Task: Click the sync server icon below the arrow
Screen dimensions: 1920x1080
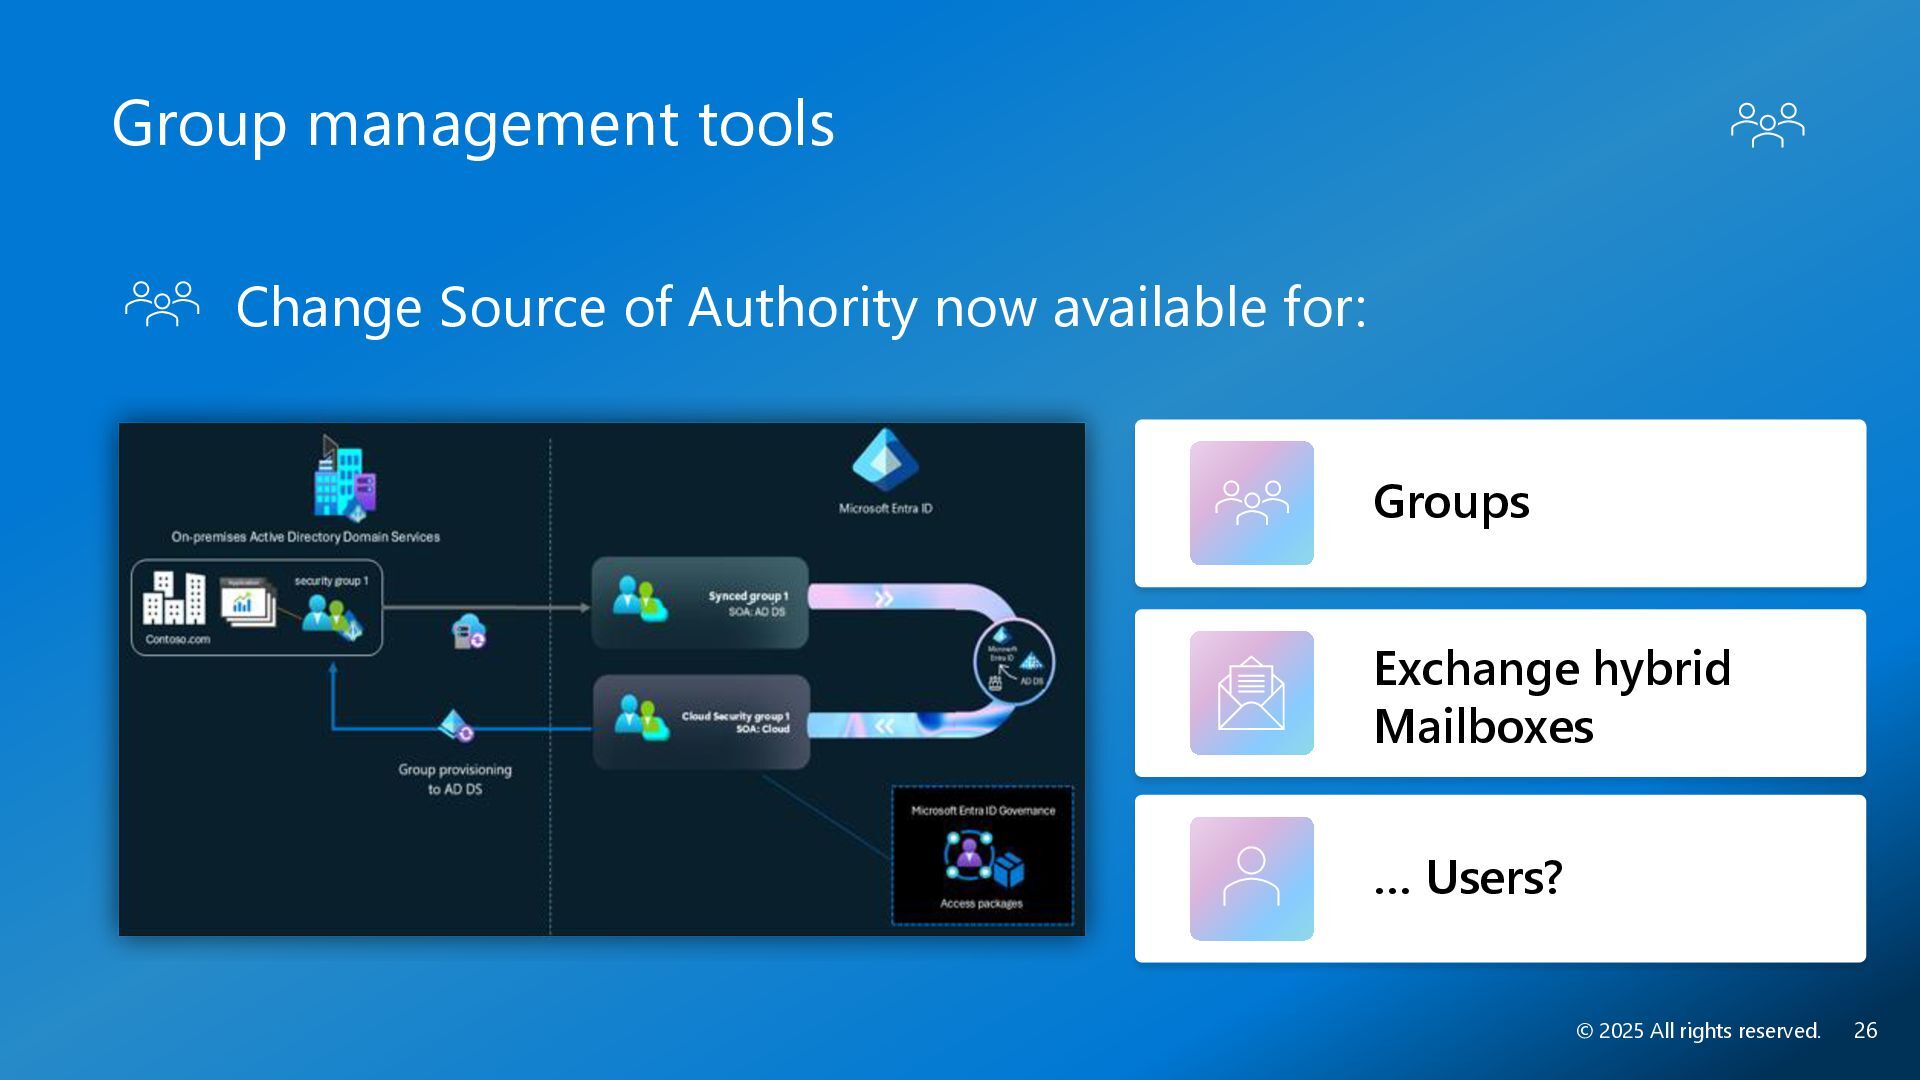Action: [468, 632]
